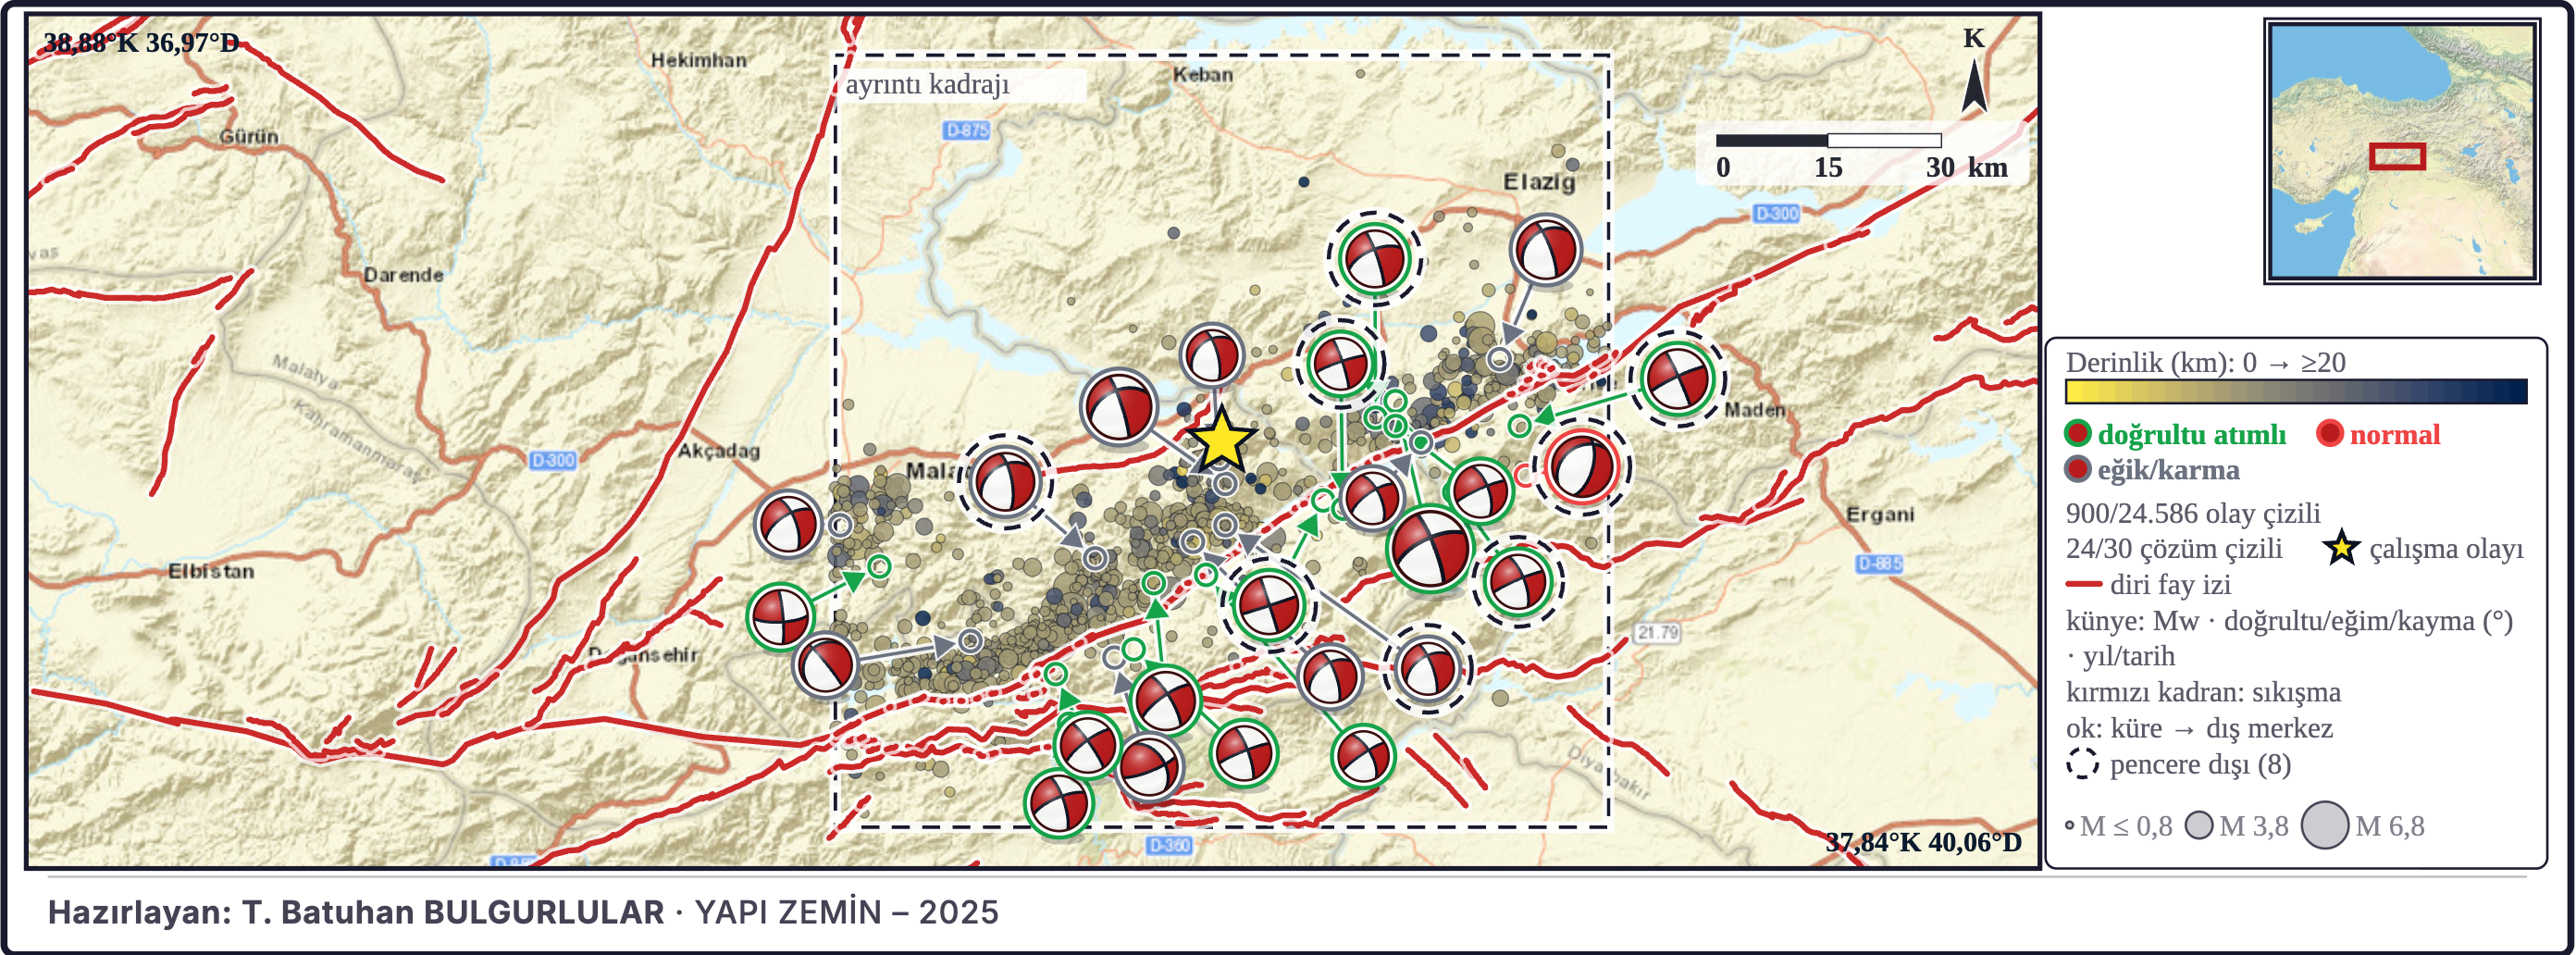Click the 'Akçadağ' town label
This screenshot has height=955, width=2576.
(x=719, y=451)
